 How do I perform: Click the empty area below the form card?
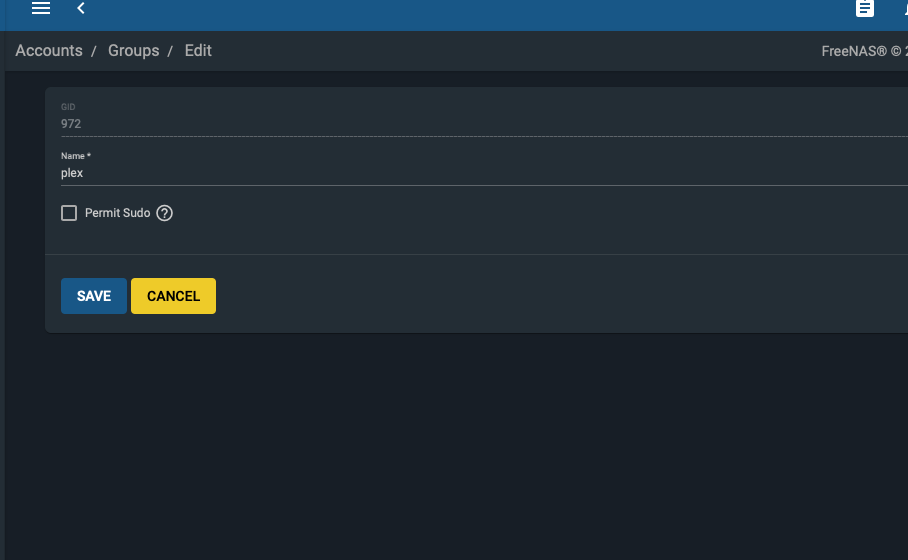[x=456, y=446]
